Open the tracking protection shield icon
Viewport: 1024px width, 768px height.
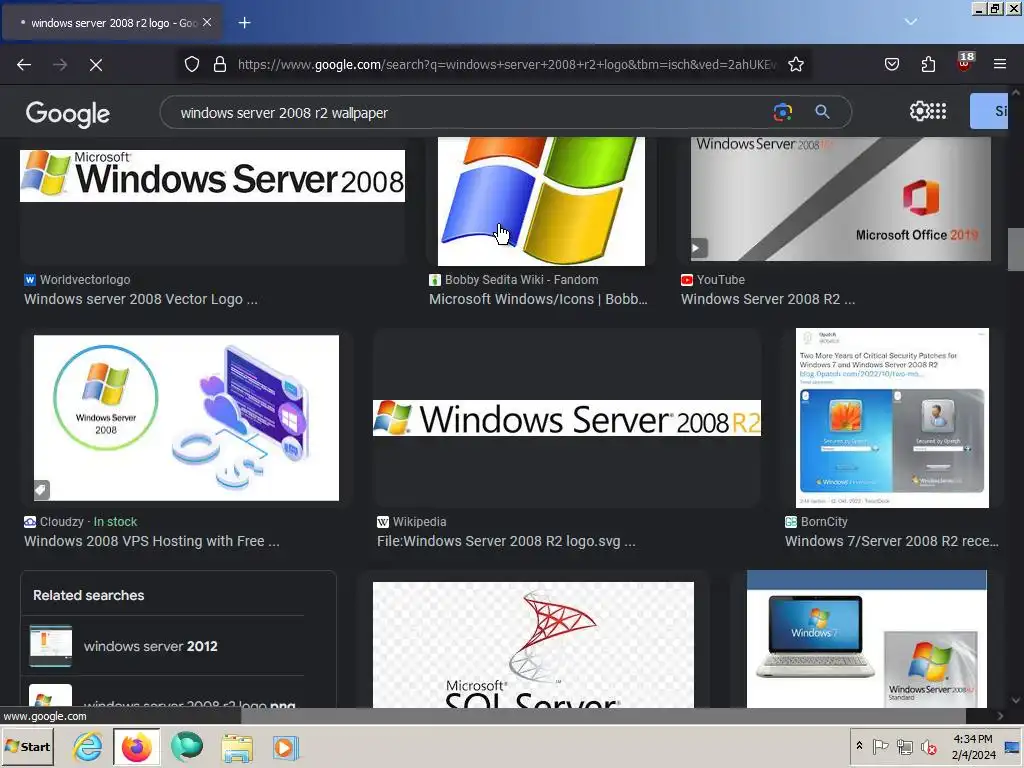click(191, 64)
